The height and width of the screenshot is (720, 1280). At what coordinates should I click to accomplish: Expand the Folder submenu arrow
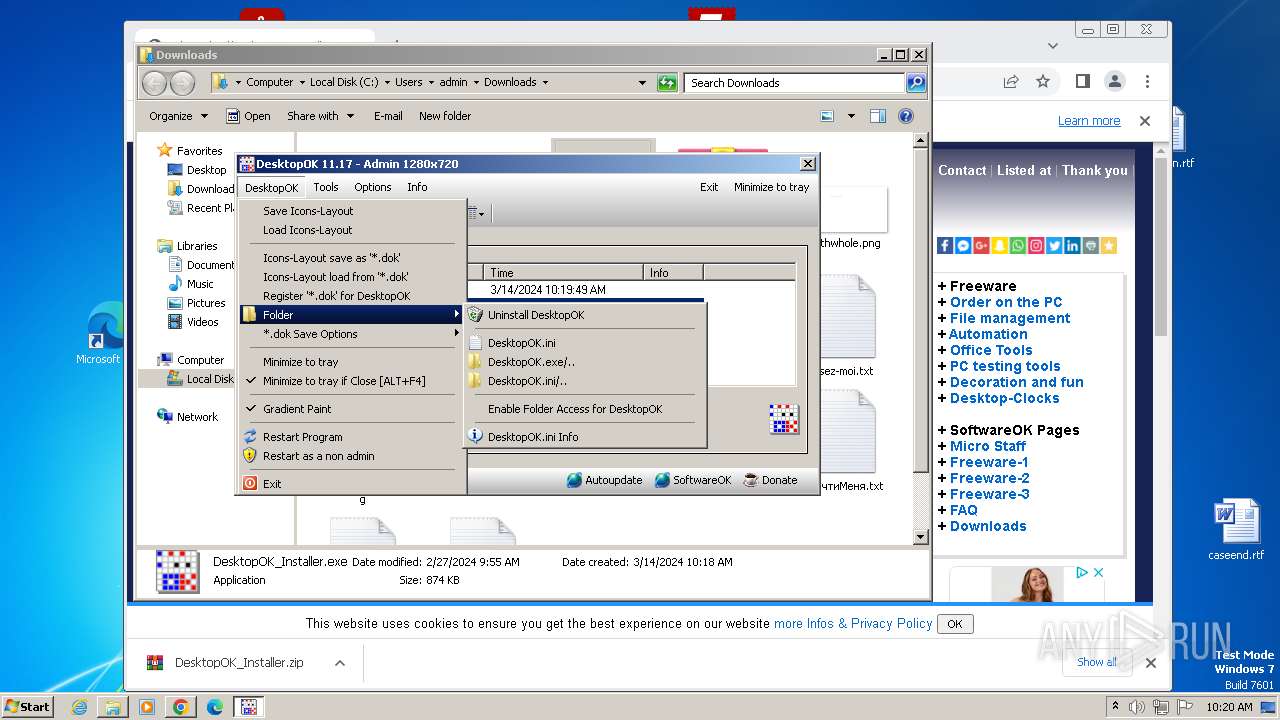(457, 315)
